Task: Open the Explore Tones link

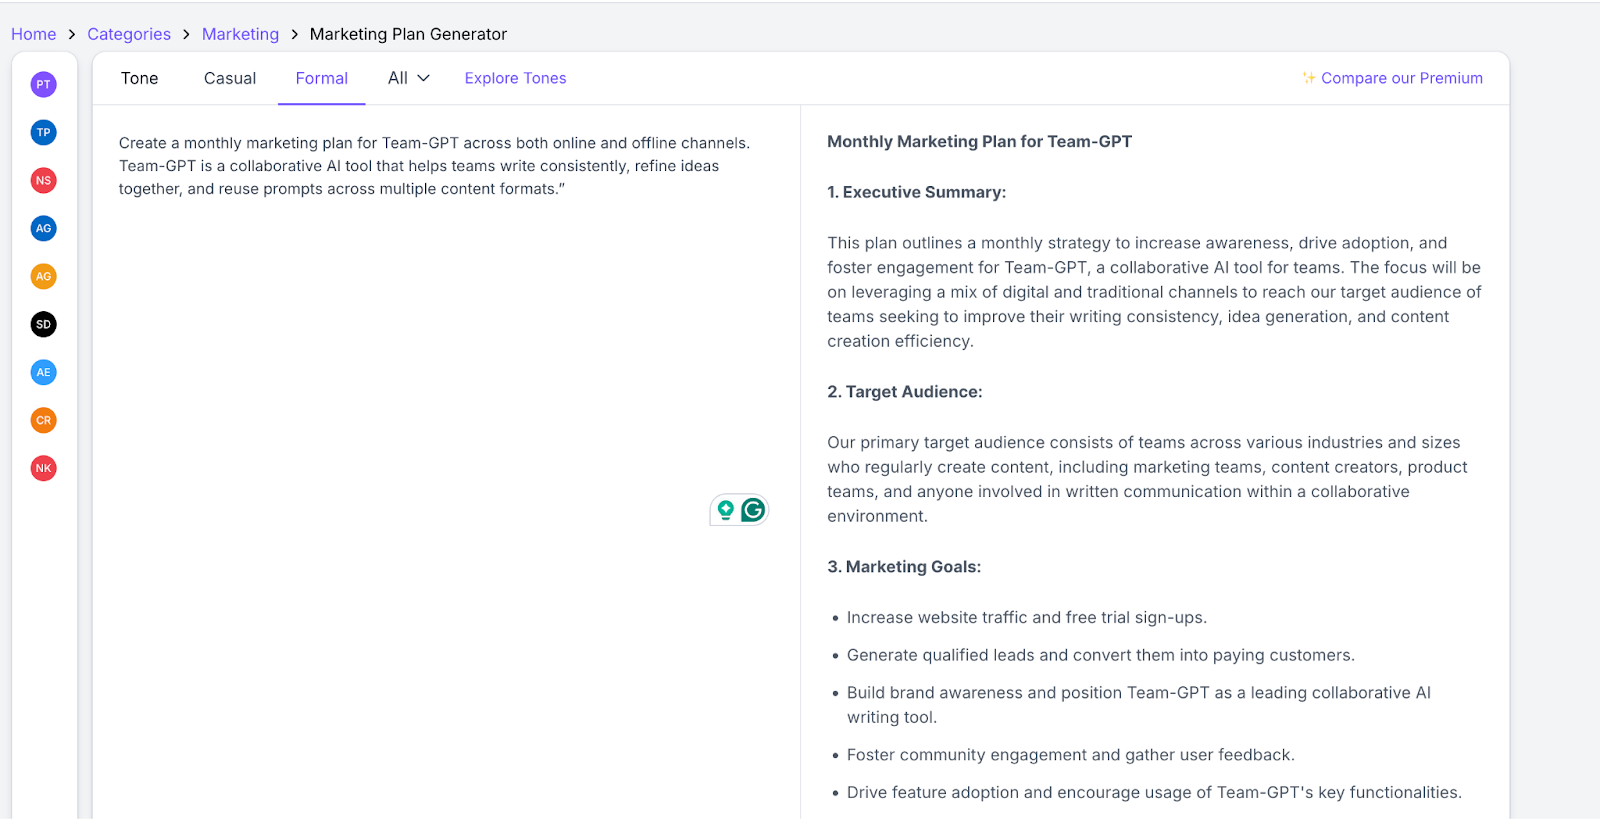Action: coord(515,78)
